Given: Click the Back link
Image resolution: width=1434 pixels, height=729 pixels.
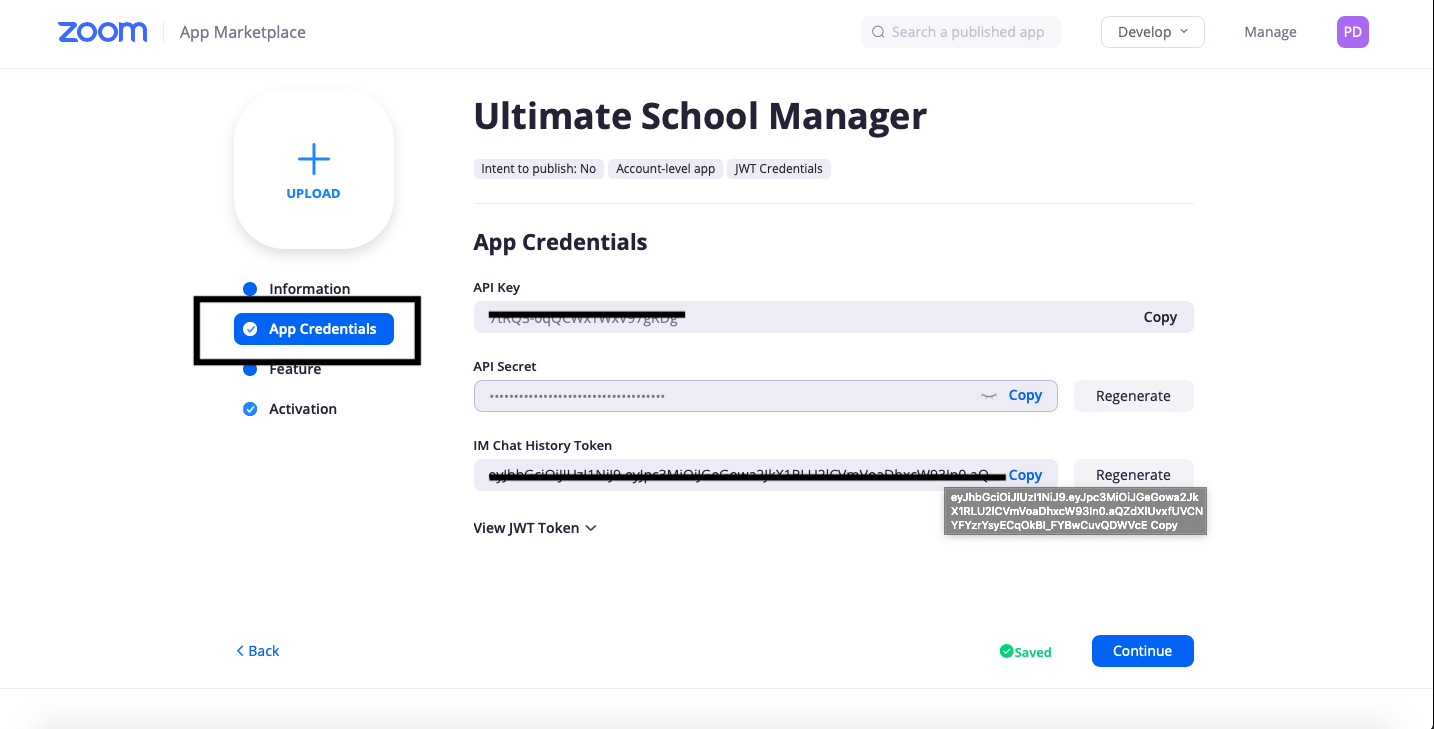Looking at the screenshot, I should tap(257, 651).
